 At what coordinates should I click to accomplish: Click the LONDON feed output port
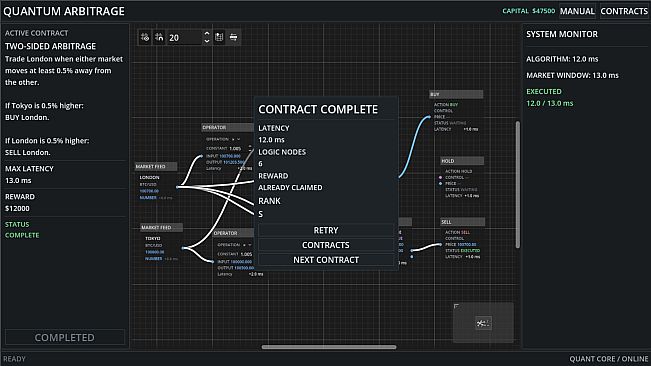coord(177,187)
